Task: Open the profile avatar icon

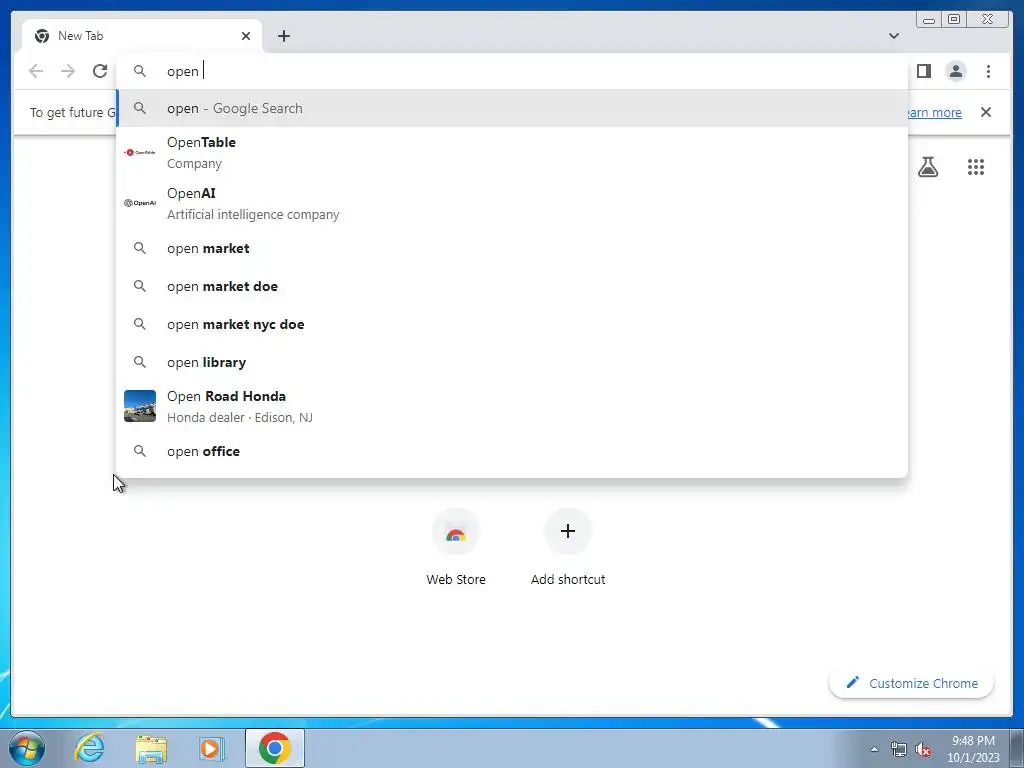Action: point(955,71)
